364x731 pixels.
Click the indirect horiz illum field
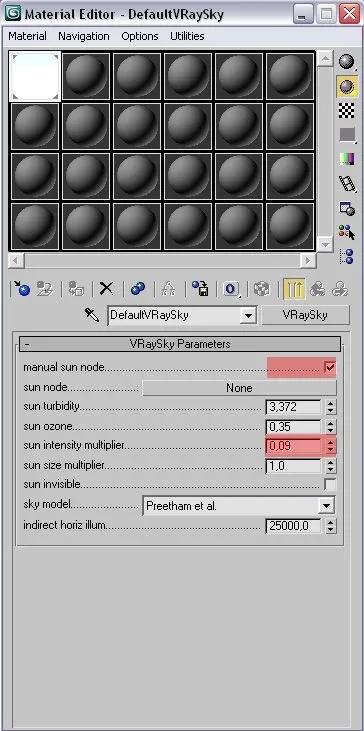pos(293,525)
